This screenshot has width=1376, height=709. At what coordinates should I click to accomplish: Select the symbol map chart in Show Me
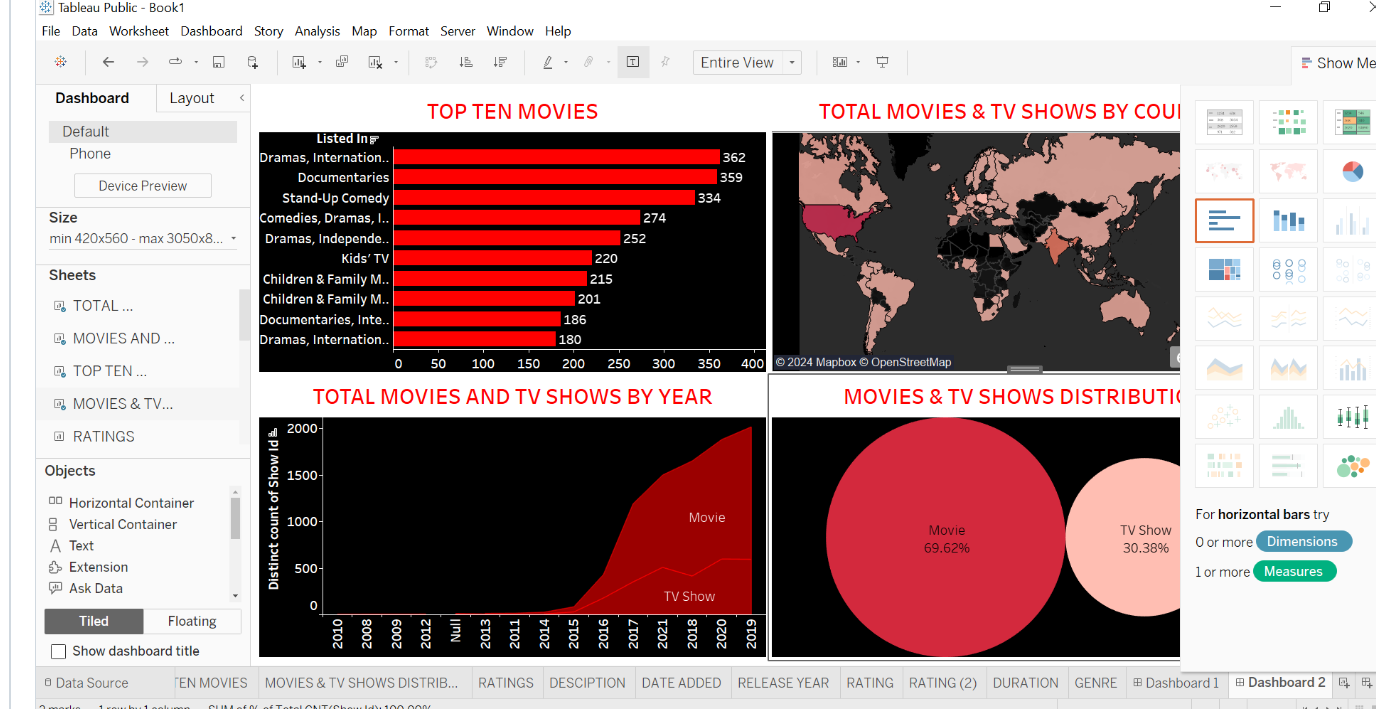coord(1224,171)
